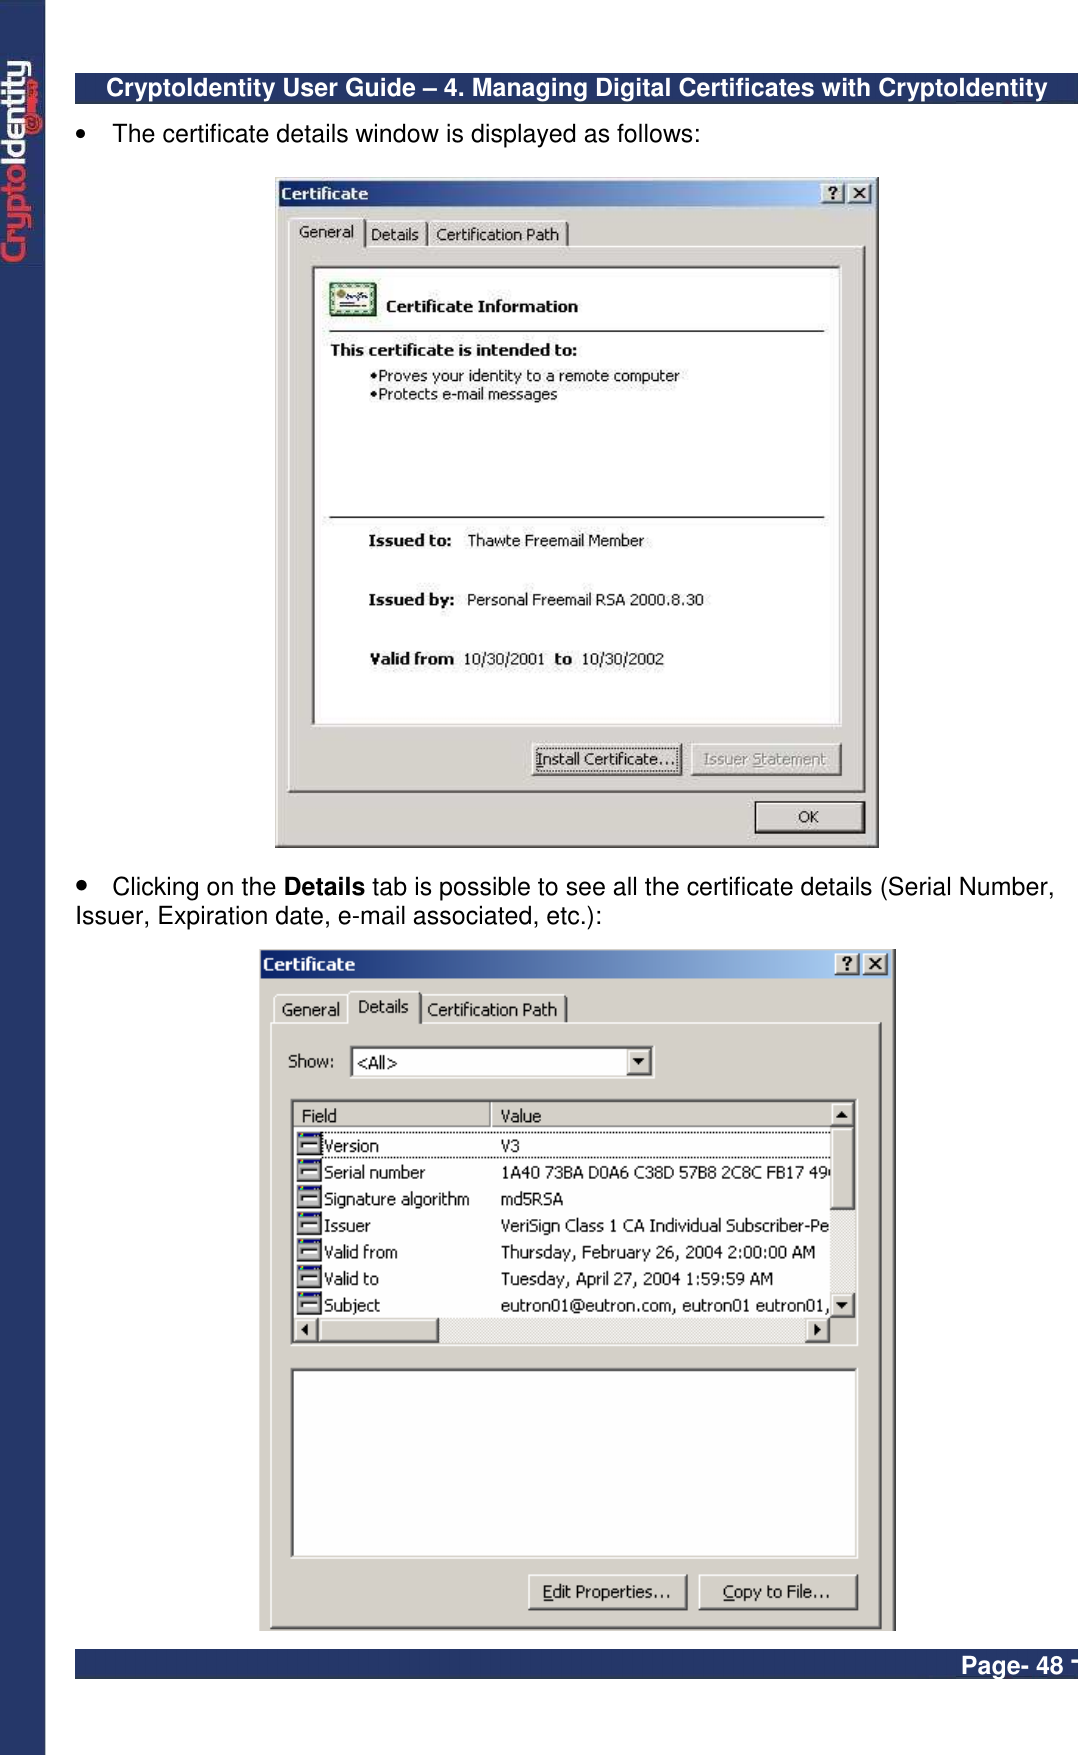Click the horizontal scroll right arrow
Image resolution: width=1078 pixels, height=1755 pixels.
point(819,1330)
